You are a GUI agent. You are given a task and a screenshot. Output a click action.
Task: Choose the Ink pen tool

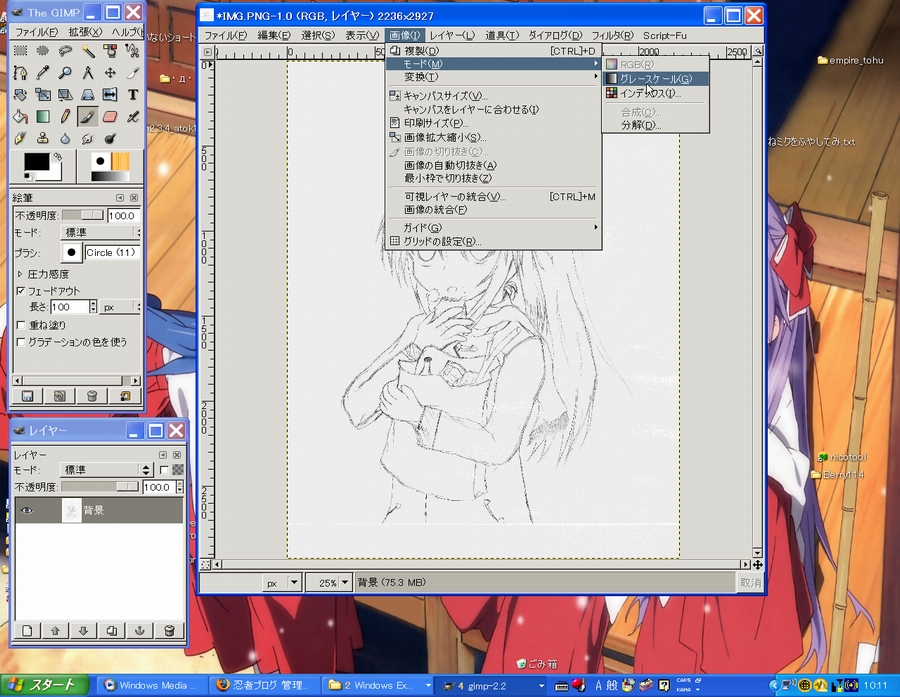coord(21,138)
